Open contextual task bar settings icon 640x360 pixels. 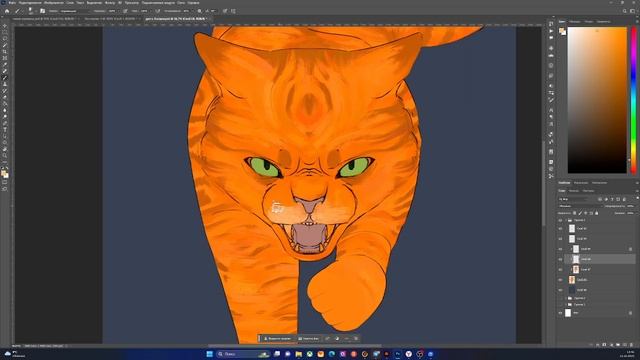click(x=356, y=338)
